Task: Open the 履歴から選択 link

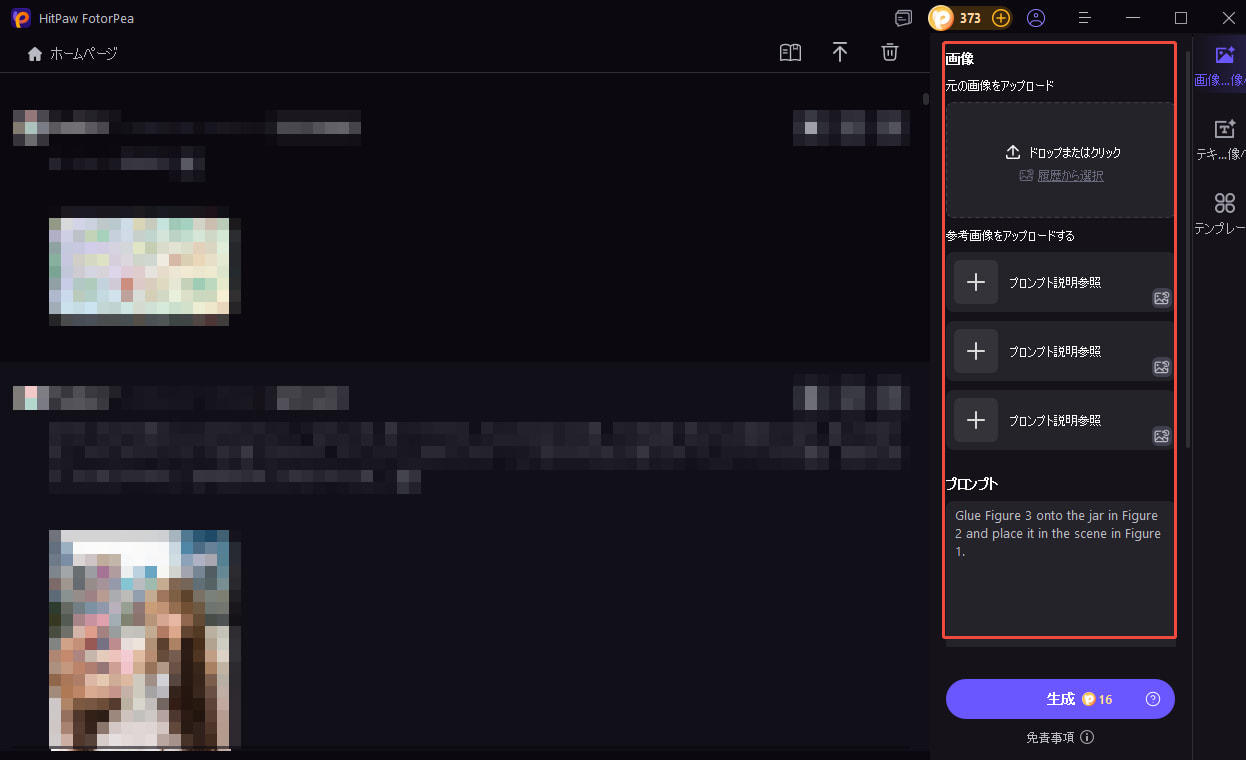Action: pos(1069,176)
